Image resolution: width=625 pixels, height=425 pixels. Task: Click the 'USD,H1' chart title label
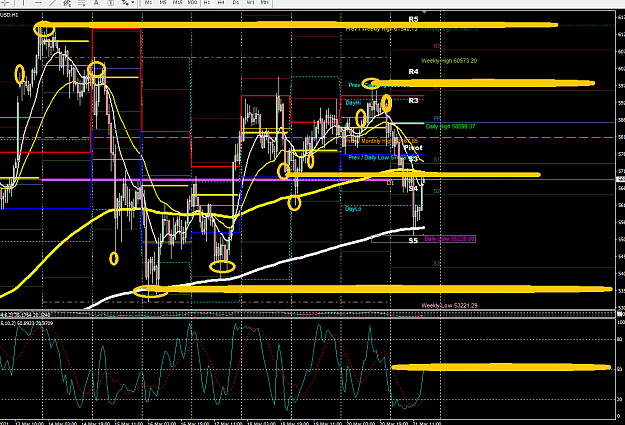pyautogui.click(x=9, y=15)
